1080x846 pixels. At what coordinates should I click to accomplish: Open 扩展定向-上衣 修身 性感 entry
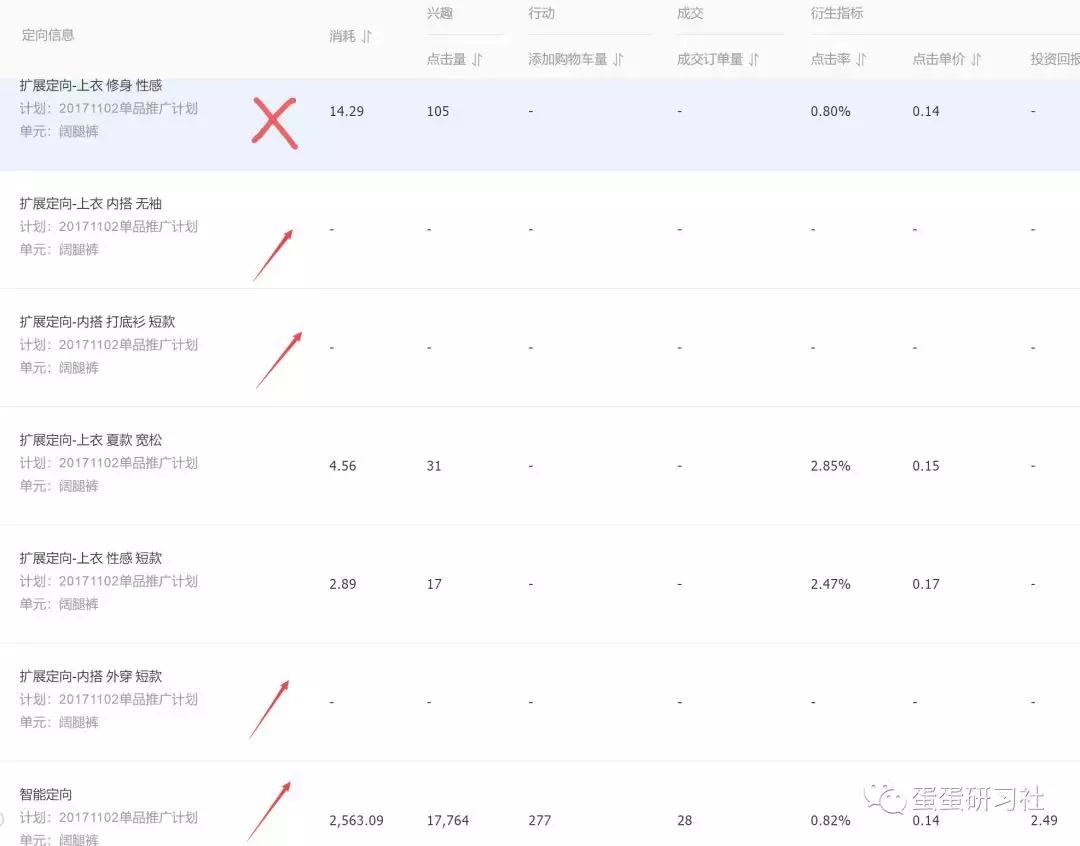tap(87, 85)
